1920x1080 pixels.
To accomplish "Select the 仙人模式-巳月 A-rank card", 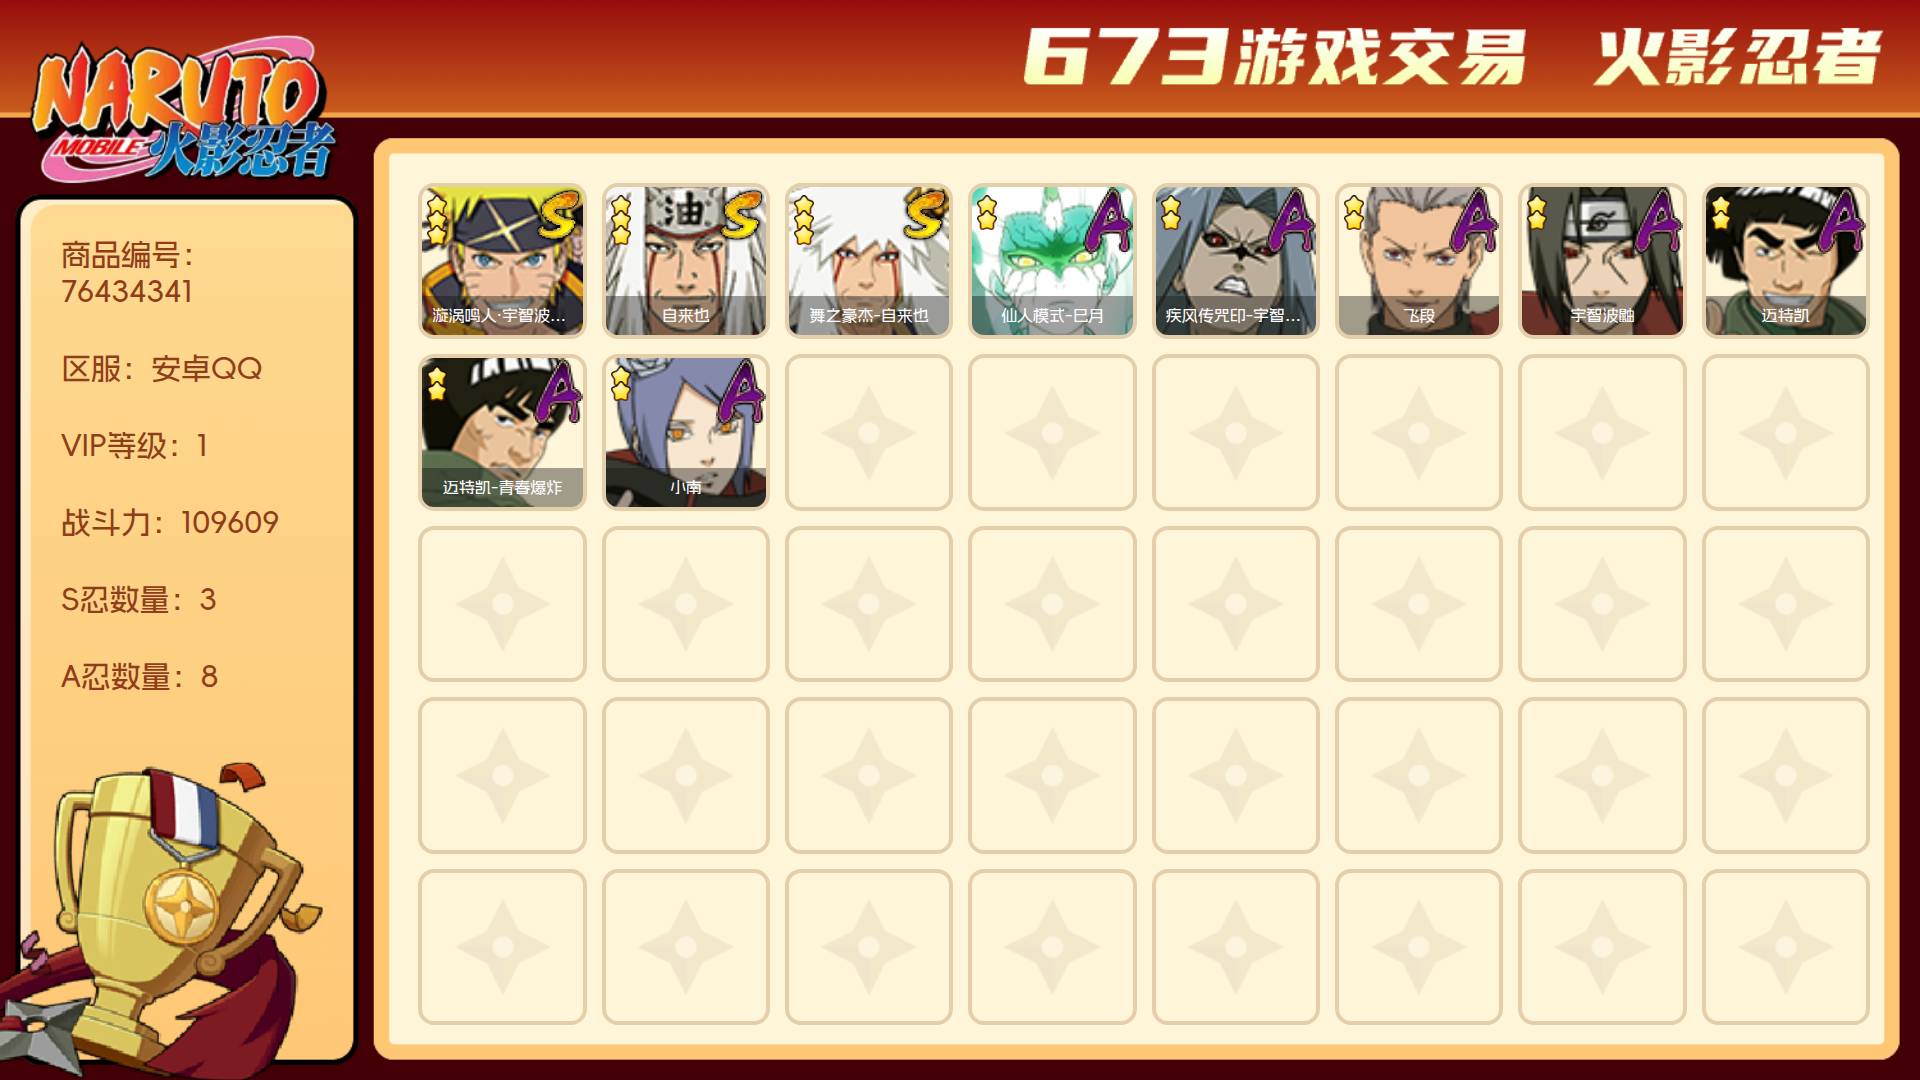I will tap(1052, 261).
